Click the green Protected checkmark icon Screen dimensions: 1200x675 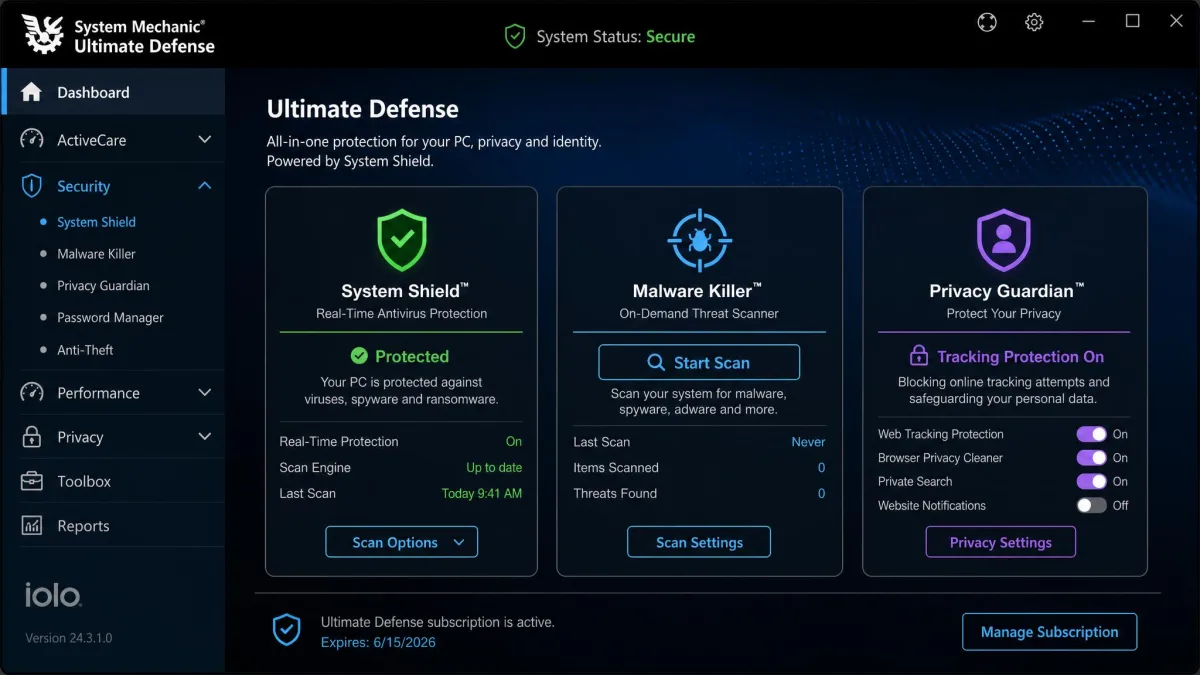[x=359, y=356]
